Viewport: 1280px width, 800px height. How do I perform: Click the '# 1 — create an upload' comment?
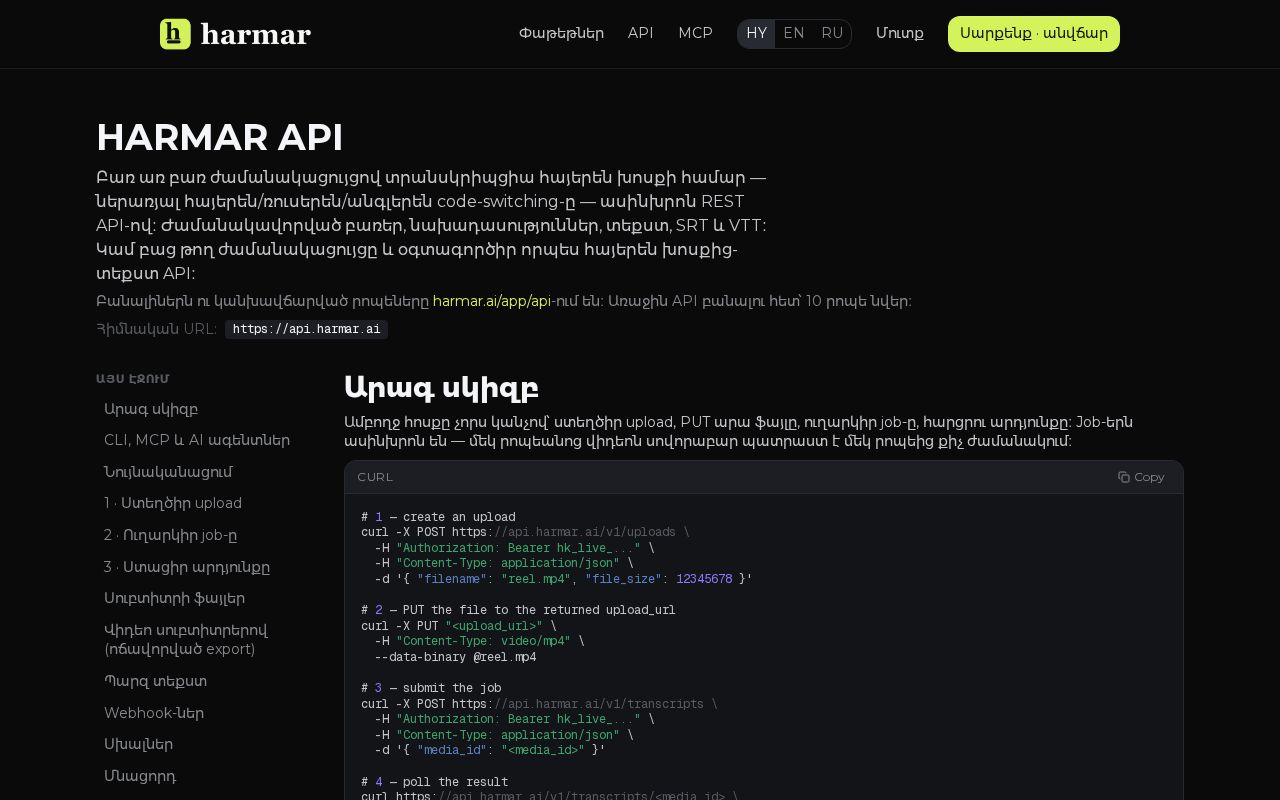click(439, 517)
